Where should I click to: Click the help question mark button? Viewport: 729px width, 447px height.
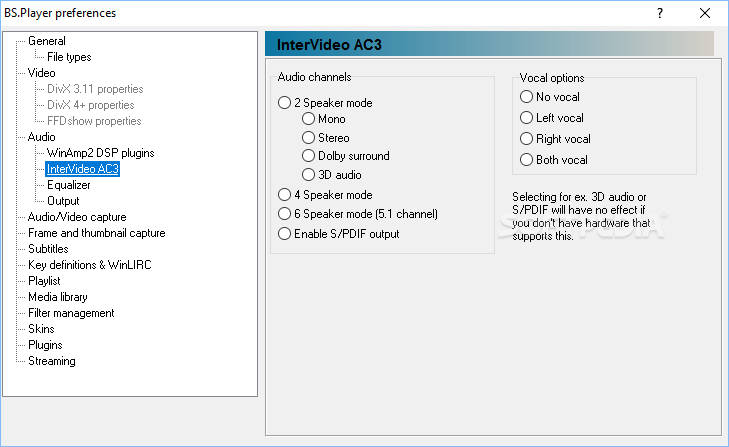tap(660, 13)
